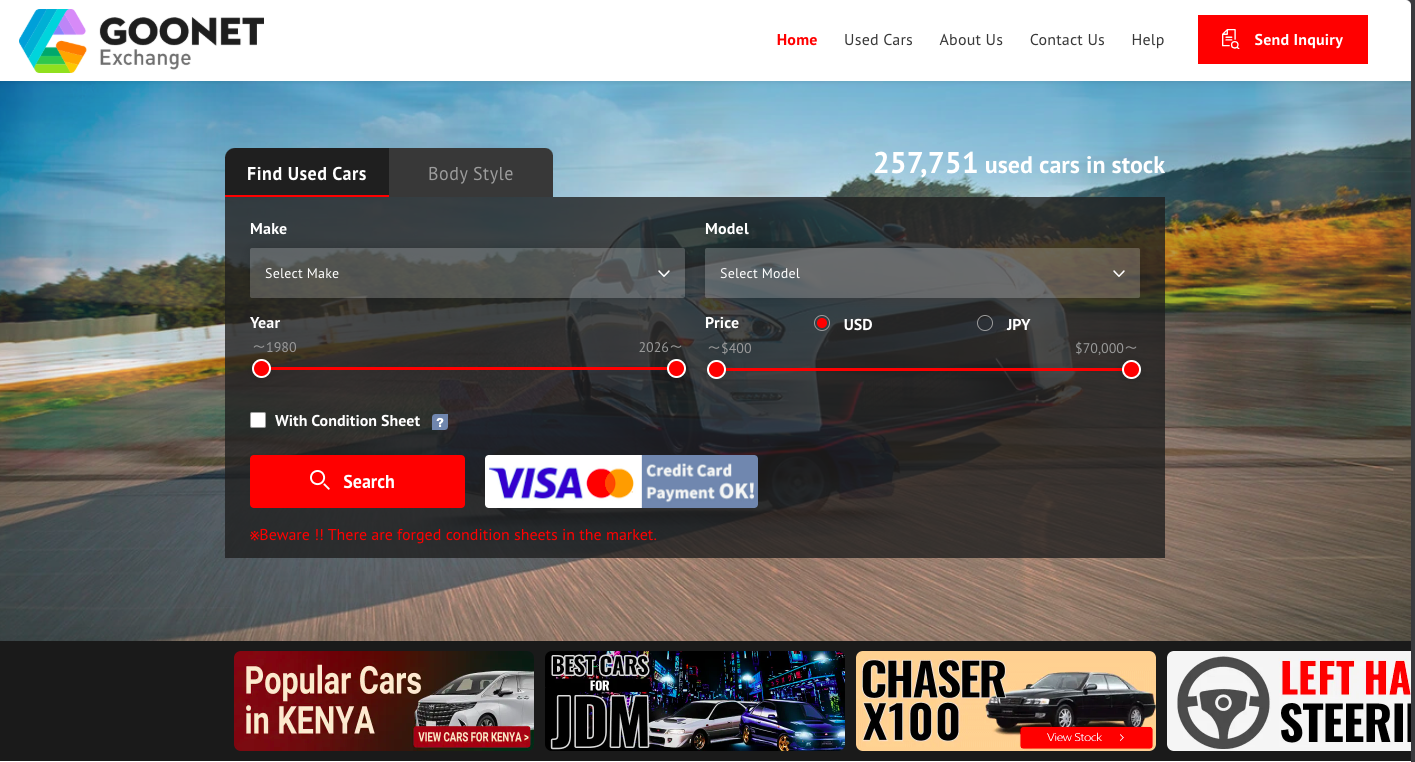Click View Cars for Kenya banner
Screen dimensions: 1415x762
(473, 737)
